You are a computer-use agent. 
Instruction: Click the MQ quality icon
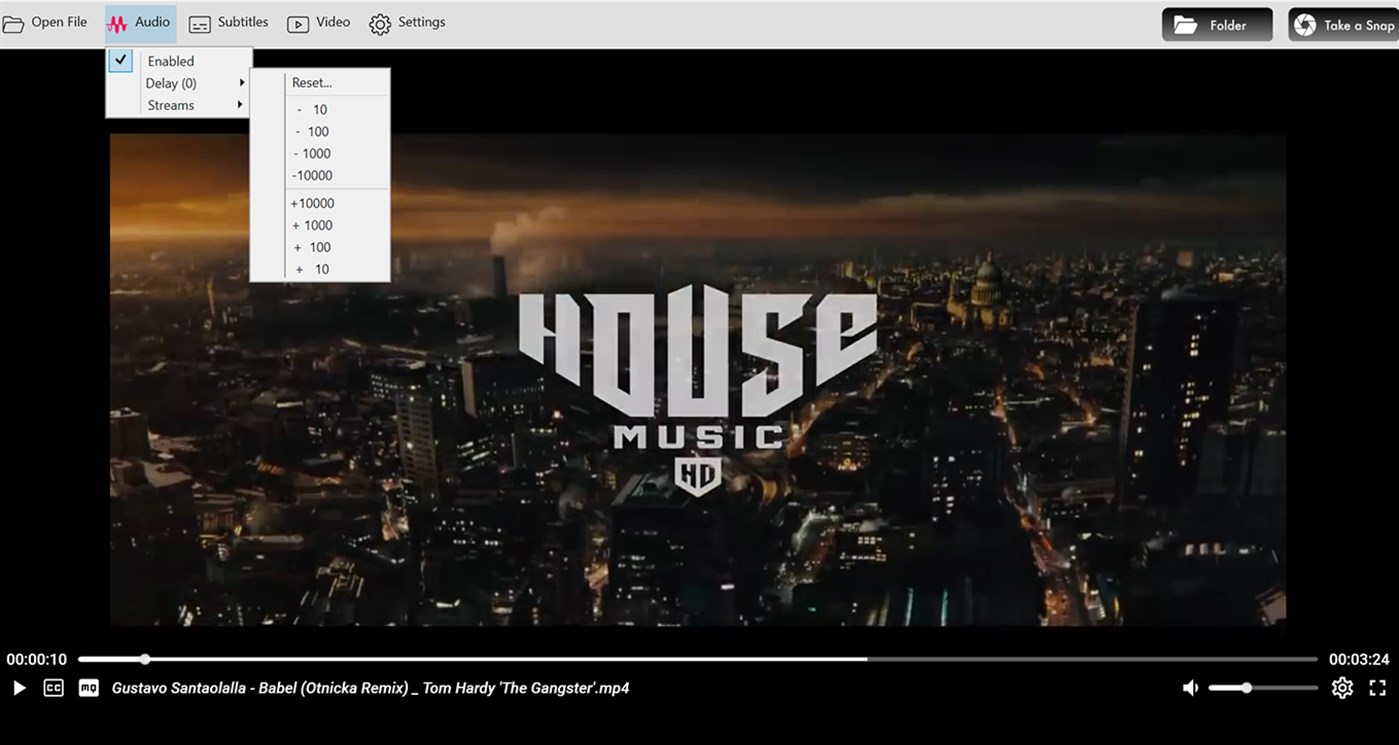87,687
